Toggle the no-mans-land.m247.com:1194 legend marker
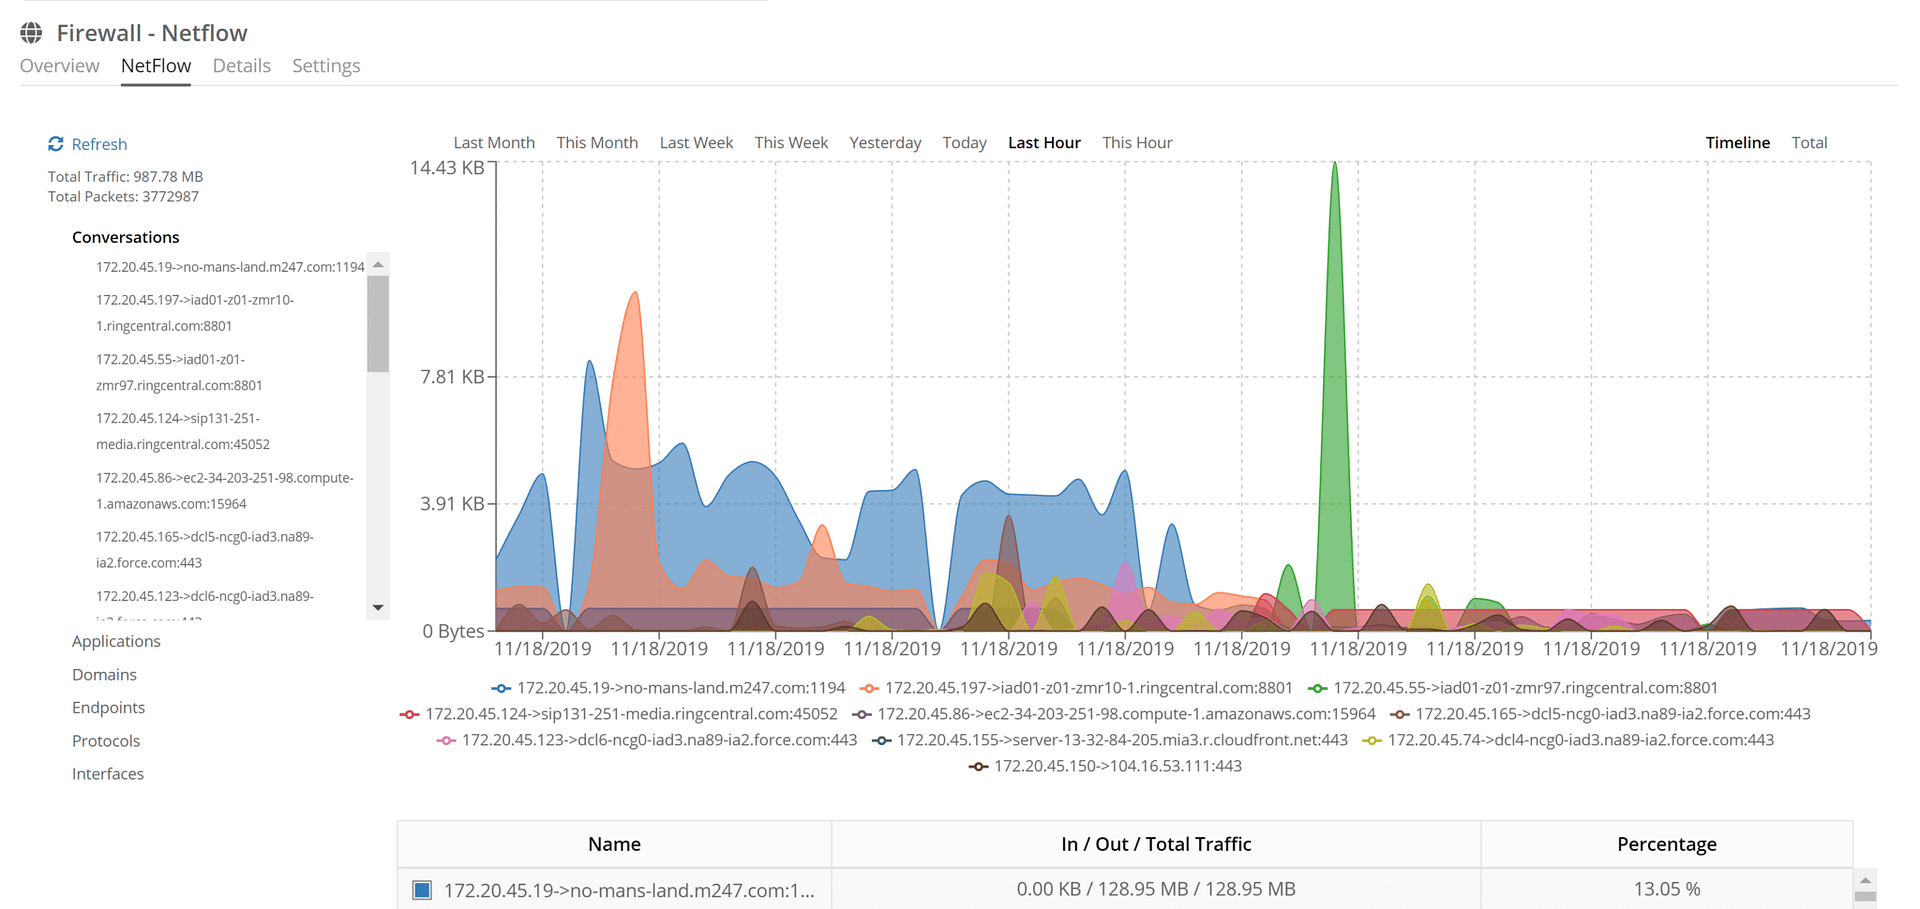 click(501, 688)
